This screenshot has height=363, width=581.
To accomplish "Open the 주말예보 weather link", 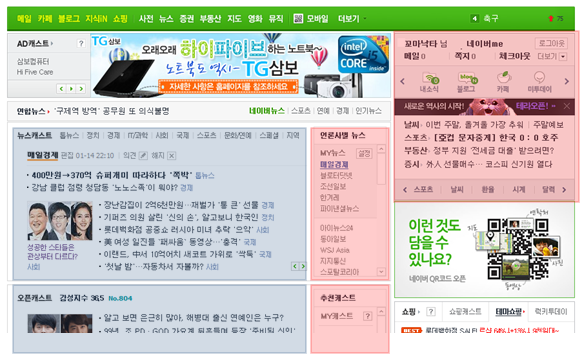I will point(548,125).
